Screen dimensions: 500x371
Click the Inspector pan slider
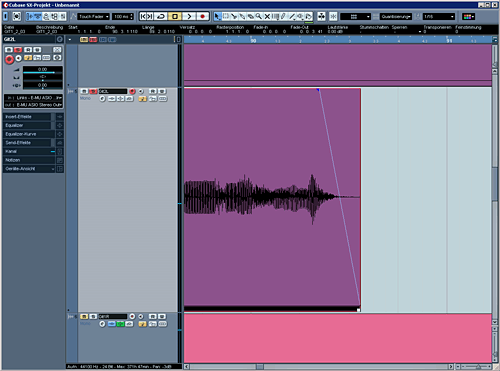click(x=43, y=77)
